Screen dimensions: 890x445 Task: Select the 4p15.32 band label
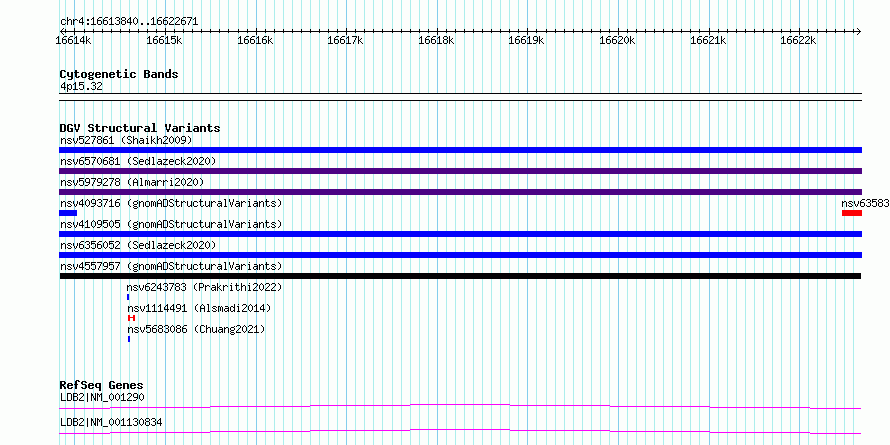(81, 87)
